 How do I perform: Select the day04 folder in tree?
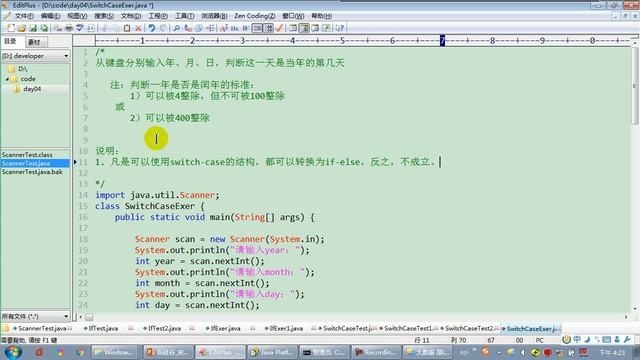click(x=32, y=89)
